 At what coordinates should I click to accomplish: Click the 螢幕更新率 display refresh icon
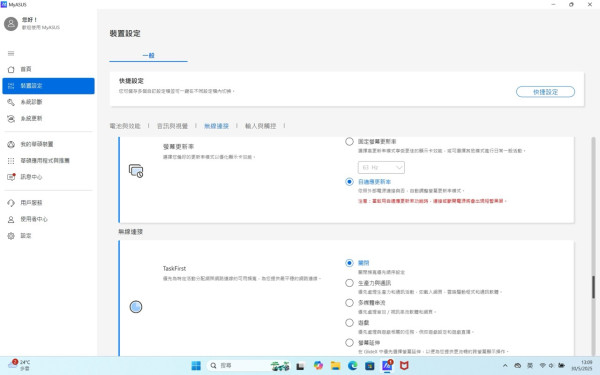pyautogui.click(x=136, y=171)
